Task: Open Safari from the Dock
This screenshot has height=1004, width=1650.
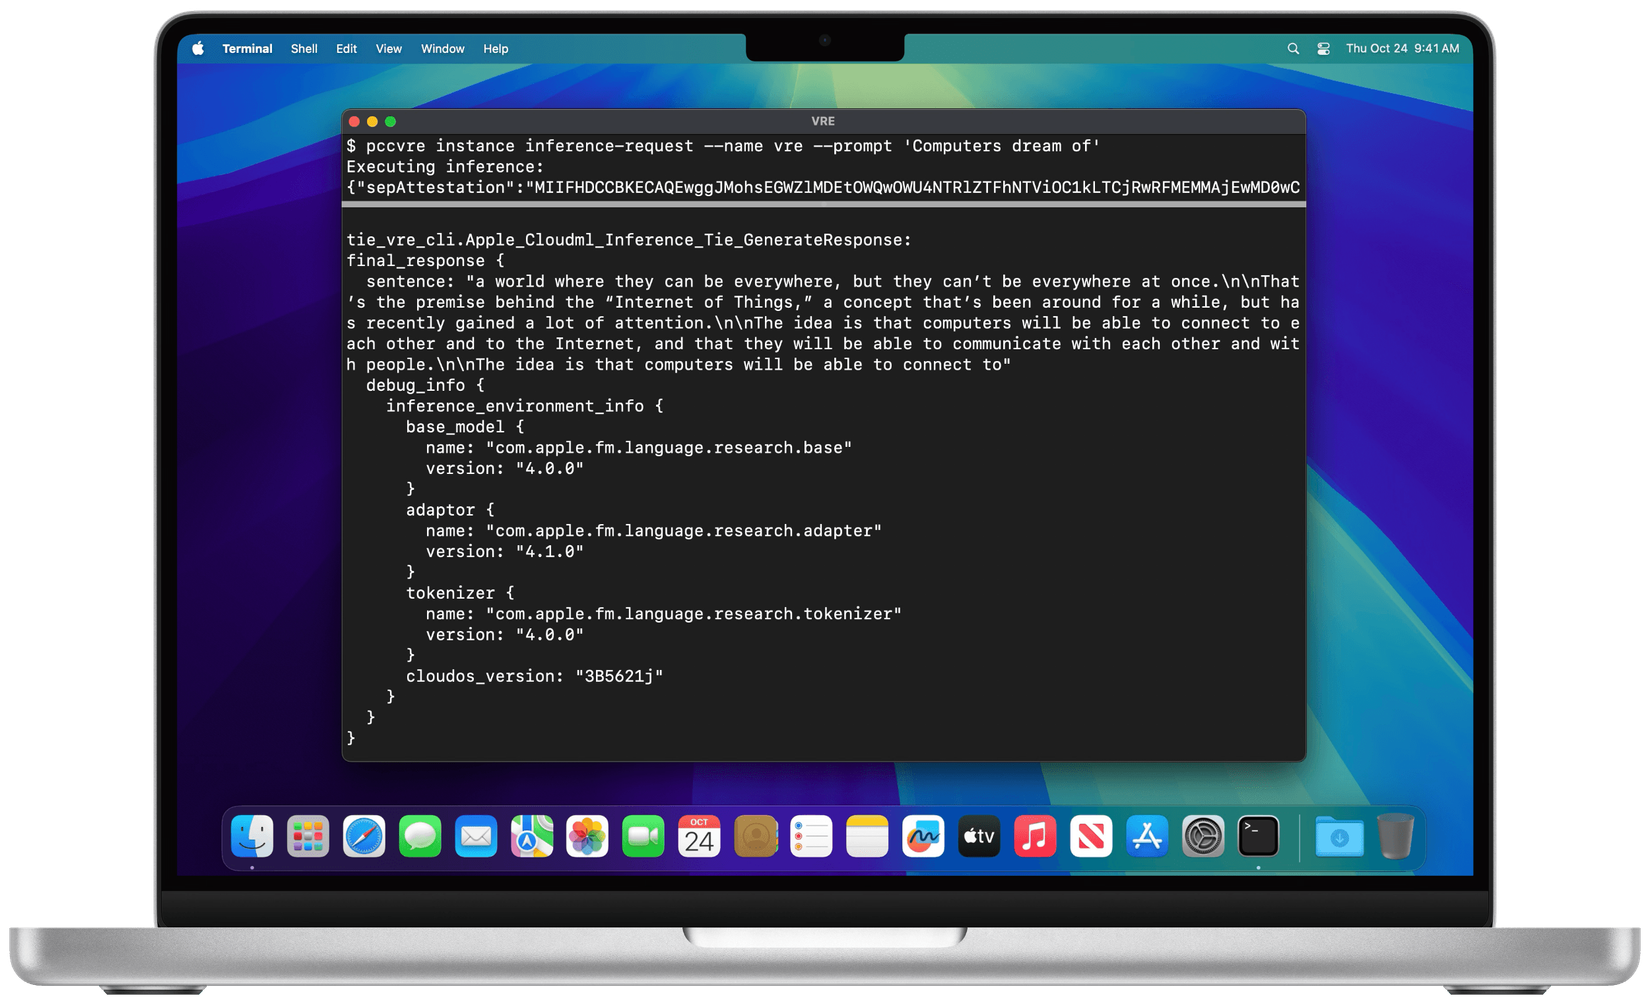Action: 364,837
